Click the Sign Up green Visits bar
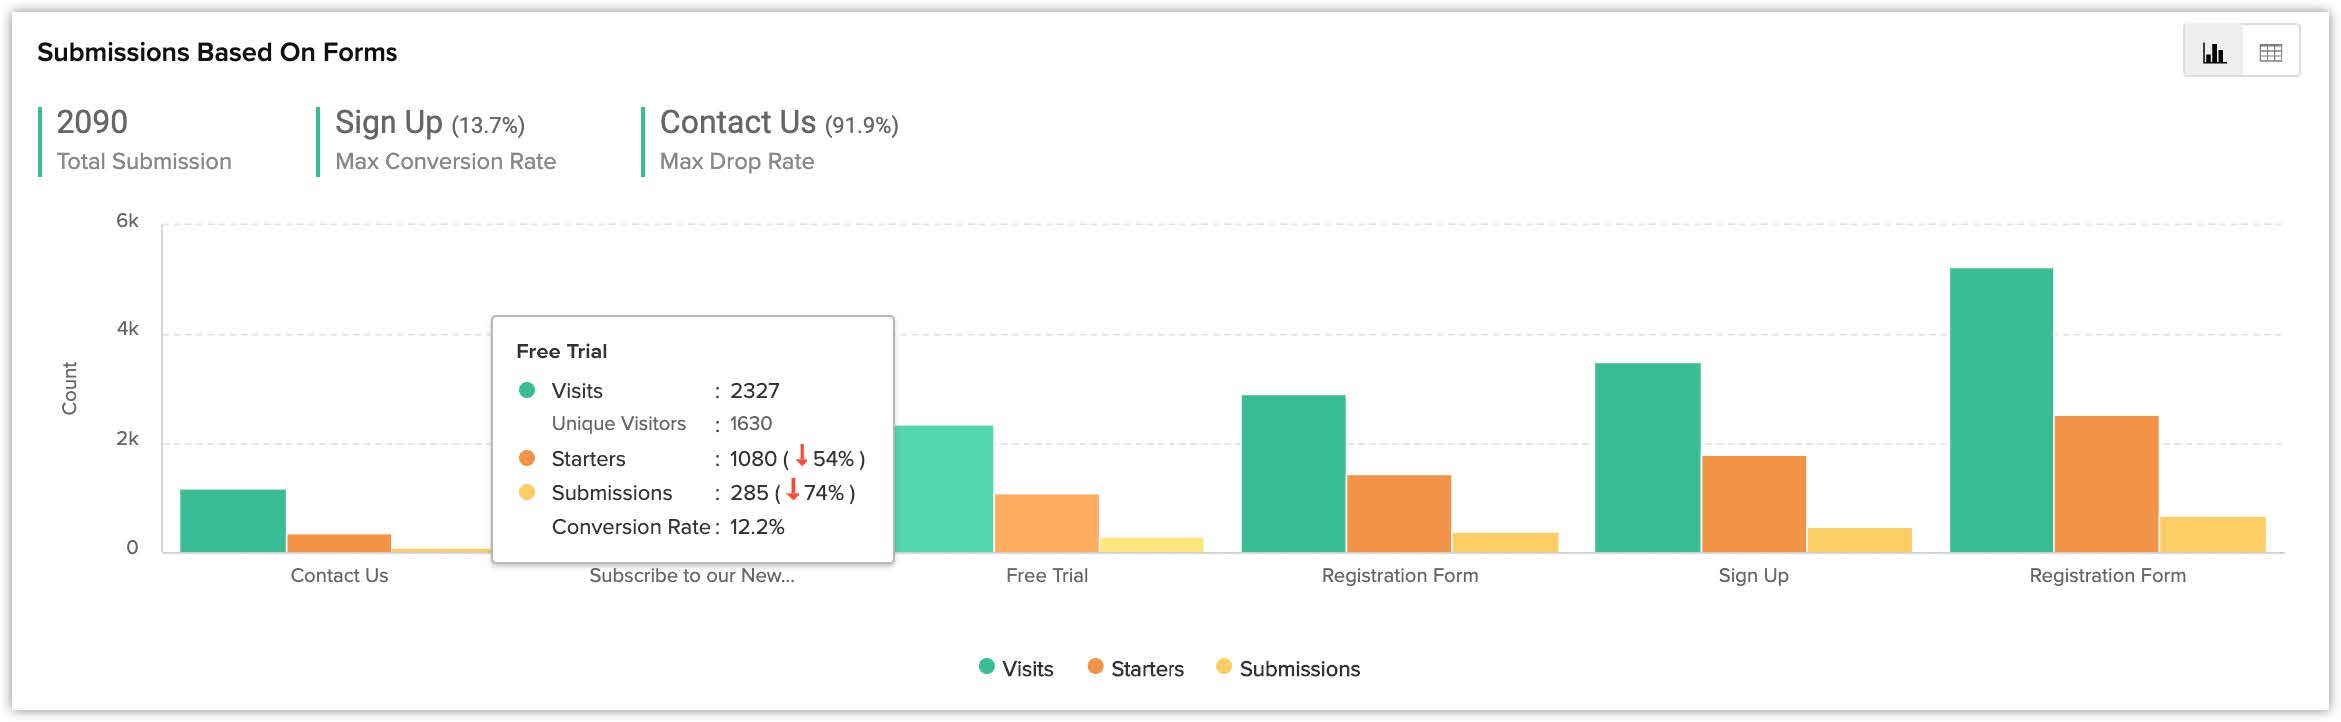Viewport: 2341px width, 722px height. 1647,457
